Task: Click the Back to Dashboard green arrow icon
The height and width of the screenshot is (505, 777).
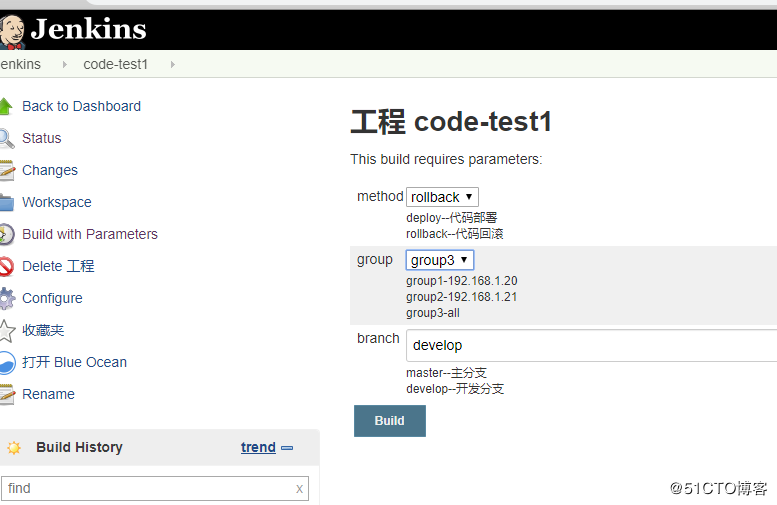Action: coord(5,106)
